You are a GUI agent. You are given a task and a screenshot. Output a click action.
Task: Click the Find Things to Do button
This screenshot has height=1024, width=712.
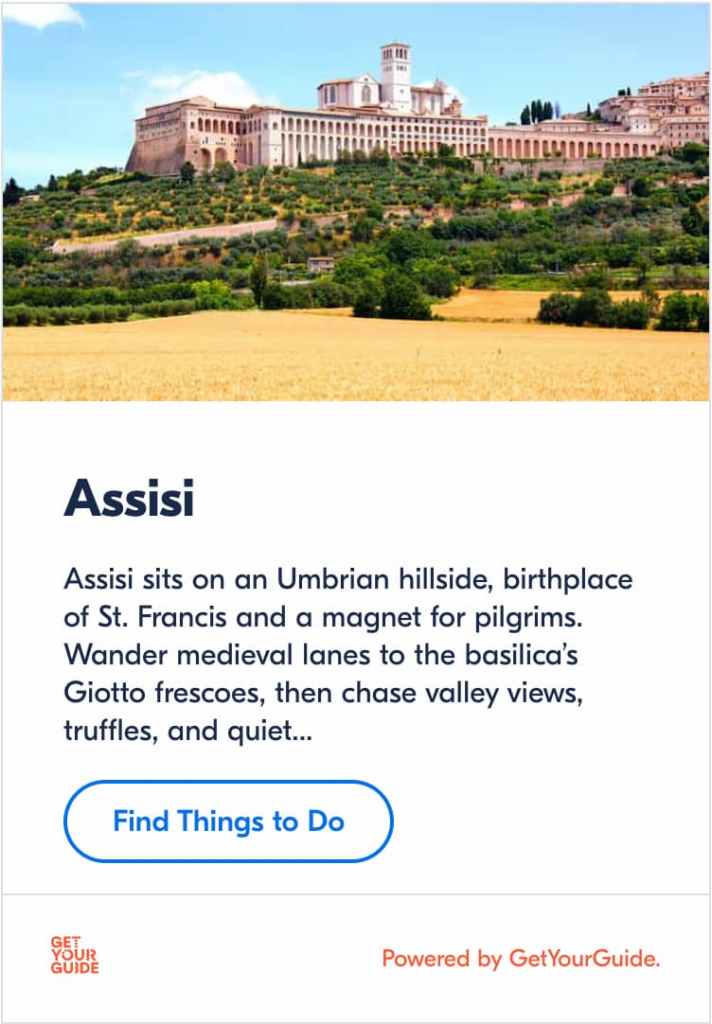click(x=228, y=822)
